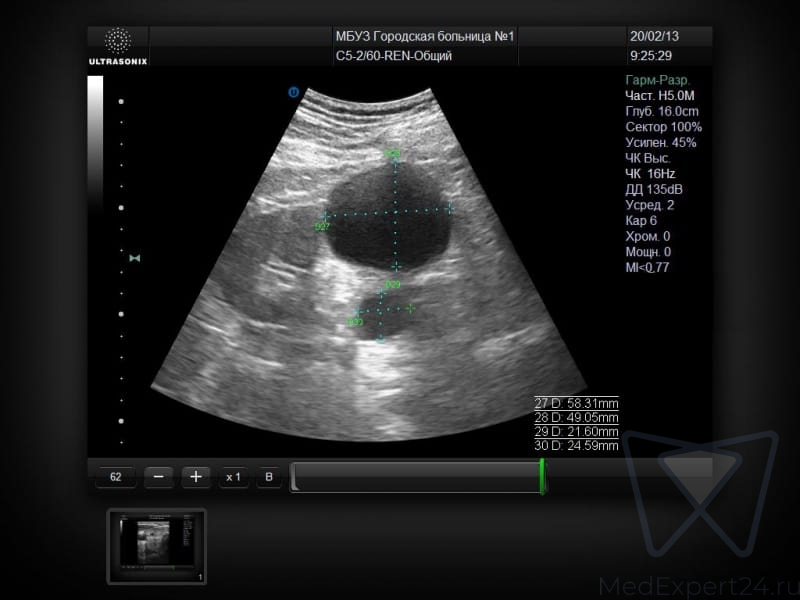Click the minus button in the cine controls
This screenshot has height=600, width=800.
[x=159, y=477]
